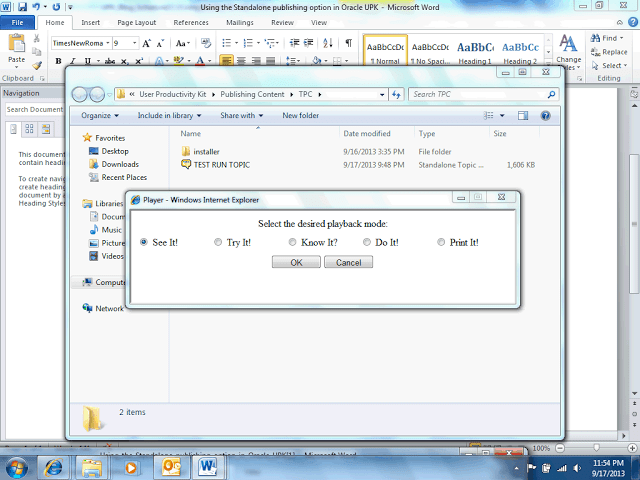
Task: Click Cancel in the Player dialog
Action: [x=349, y=262]
